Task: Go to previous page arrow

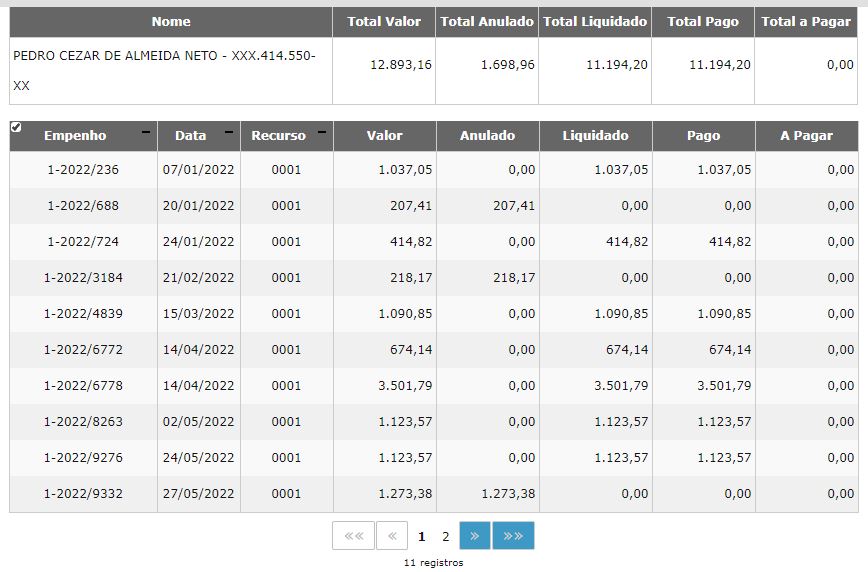Action: [x=392, y=535]
